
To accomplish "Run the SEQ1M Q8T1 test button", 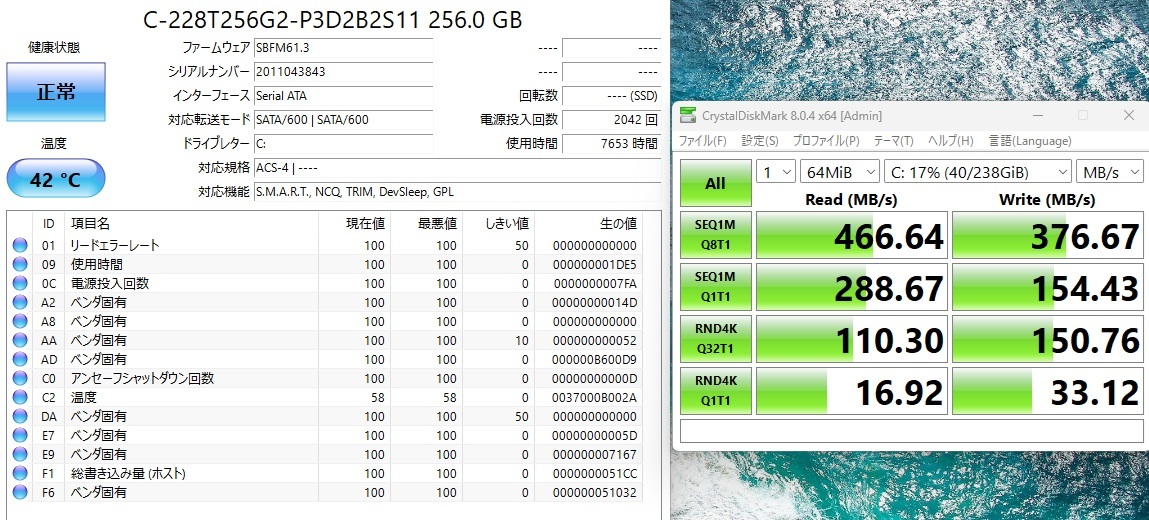I will point(715,236).
